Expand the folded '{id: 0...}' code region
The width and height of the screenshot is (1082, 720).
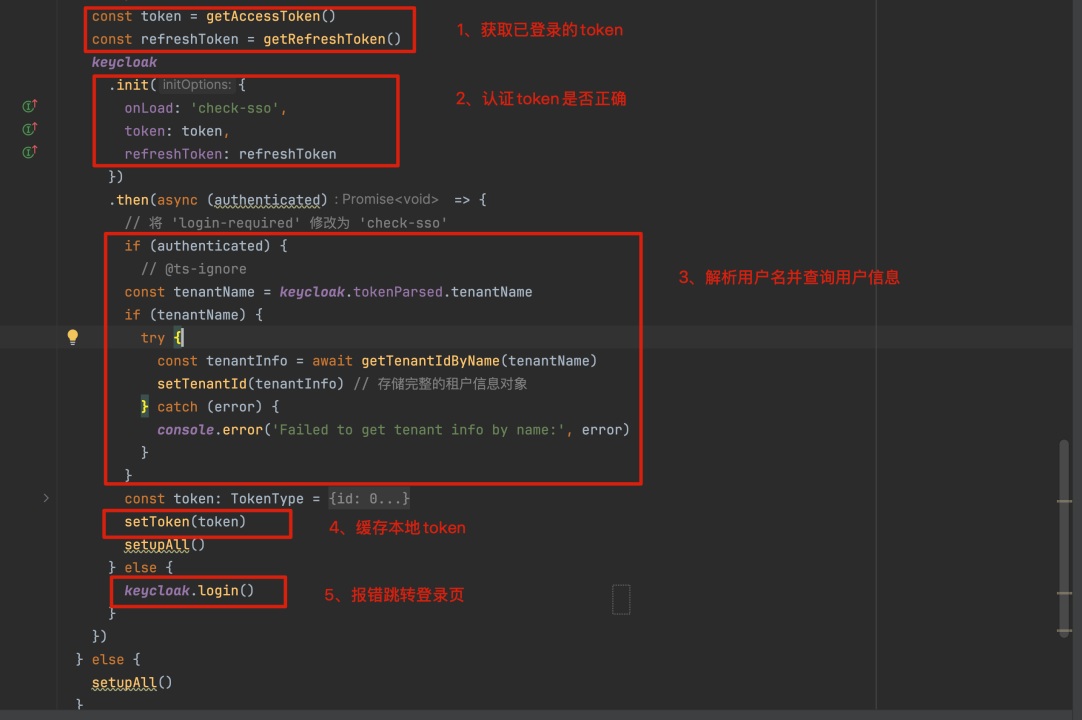pos(368,498)
